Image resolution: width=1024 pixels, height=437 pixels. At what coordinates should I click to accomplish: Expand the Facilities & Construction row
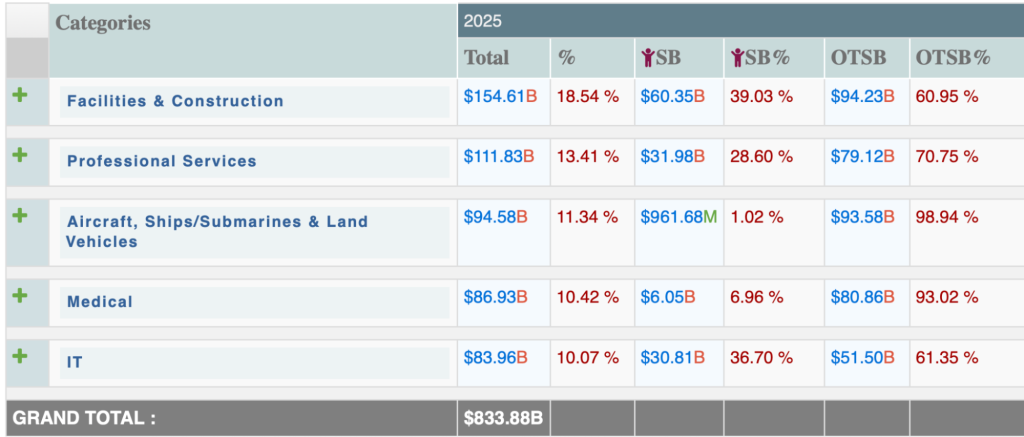(18, 95)
